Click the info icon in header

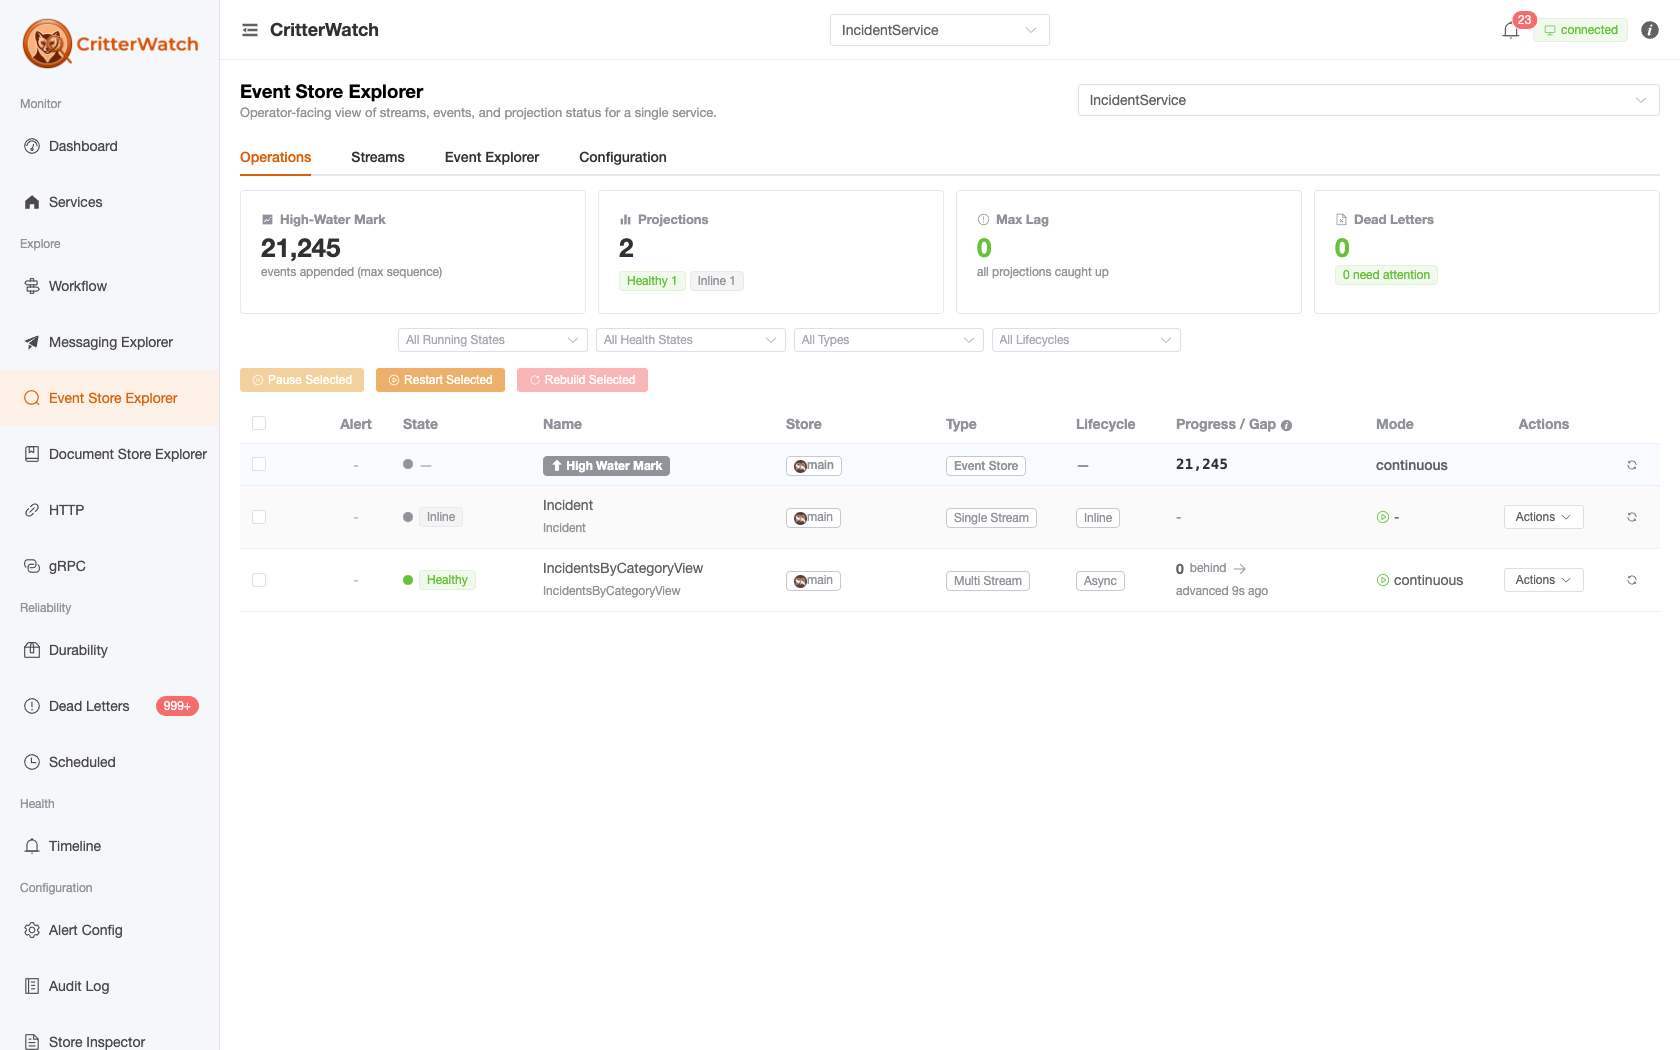[1650, 30]
